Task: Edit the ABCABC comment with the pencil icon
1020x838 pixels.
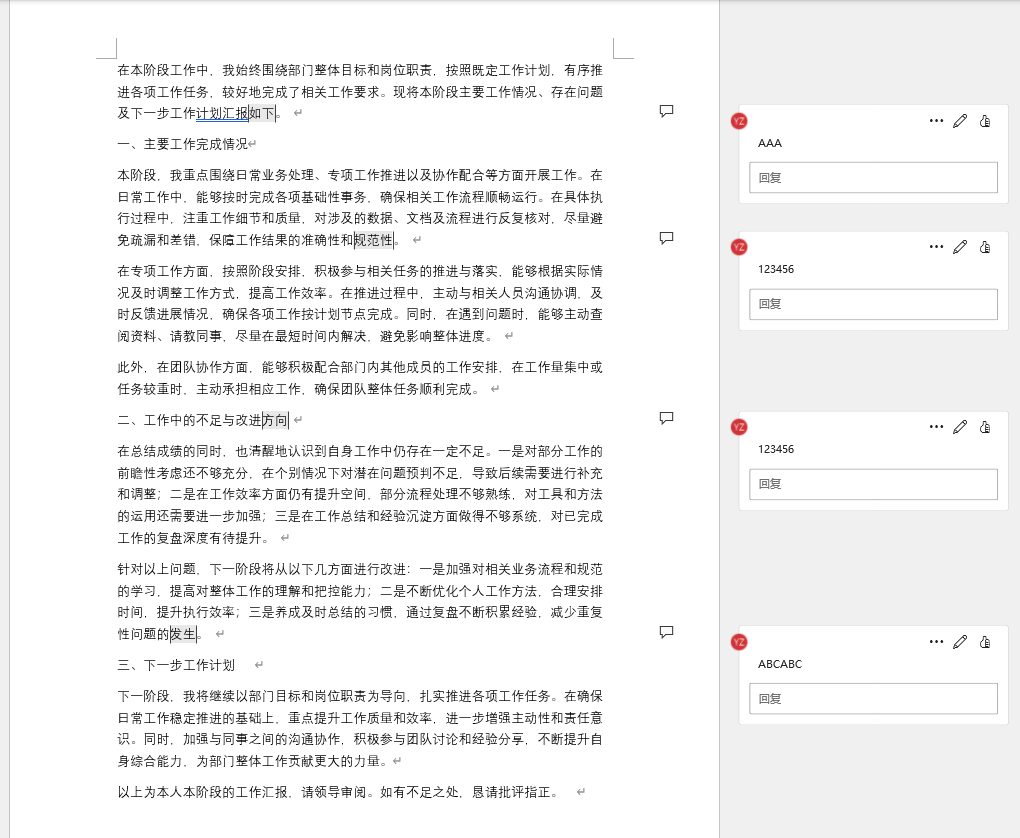Action: pyautogui.click(x=960, y=641)
